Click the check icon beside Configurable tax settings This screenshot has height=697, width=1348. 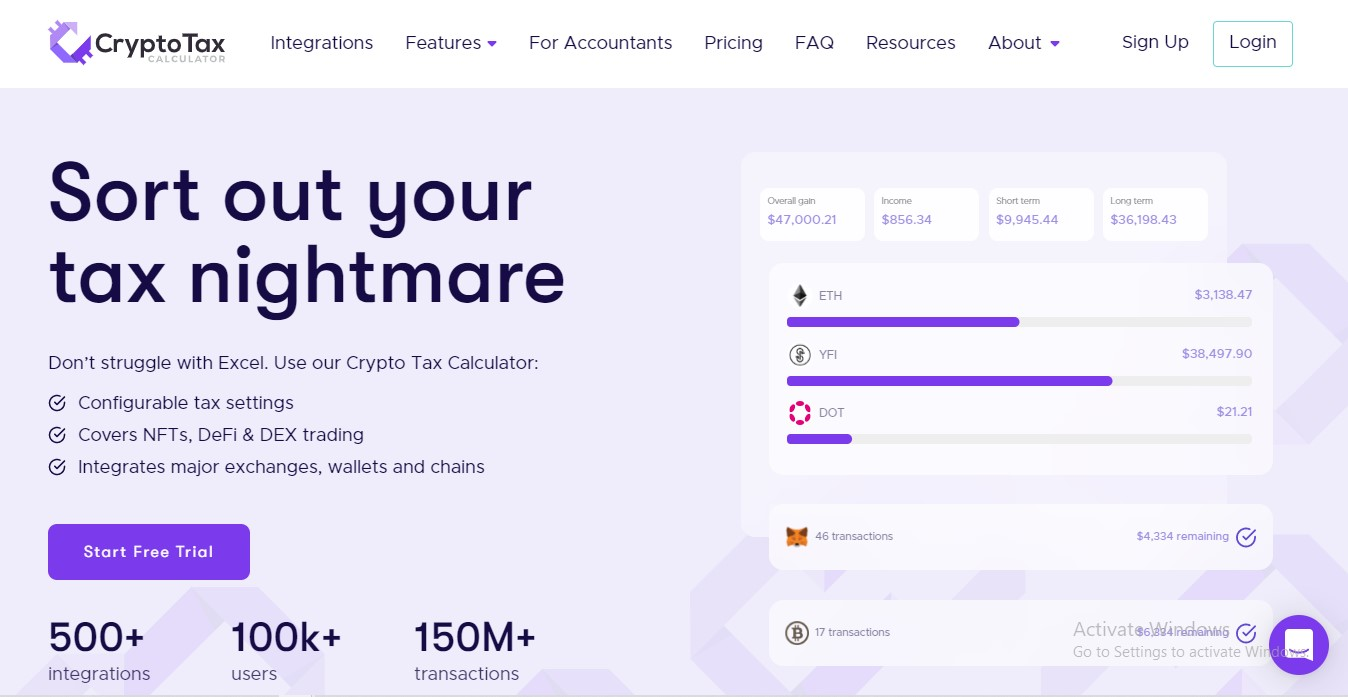tap(57, 403)
